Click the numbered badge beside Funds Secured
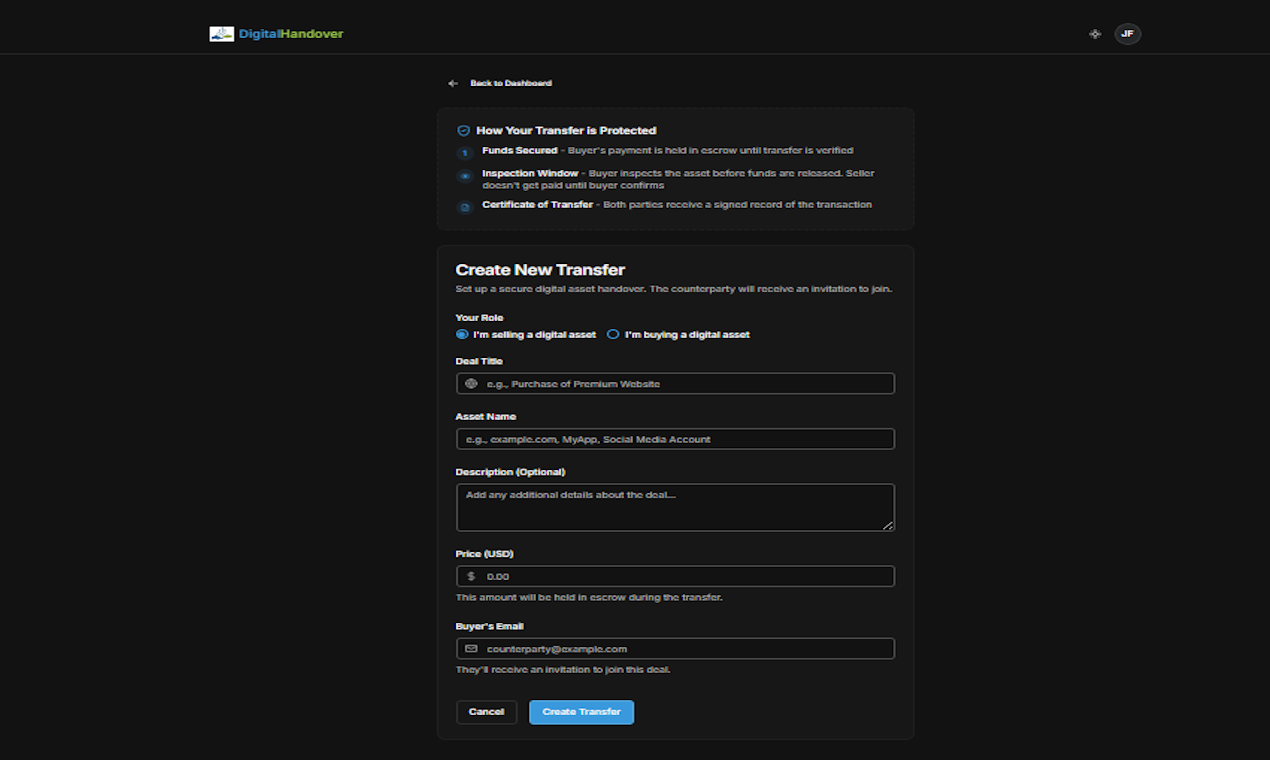Viewport: 1270px width, 760px height. pos(464,152)
